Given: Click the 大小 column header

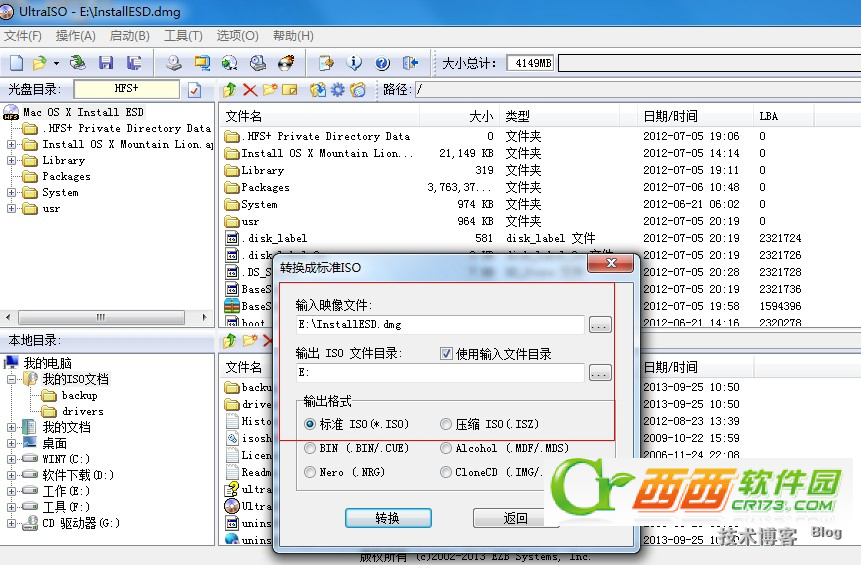Looking at the screenshot, I should click(481, 116).
